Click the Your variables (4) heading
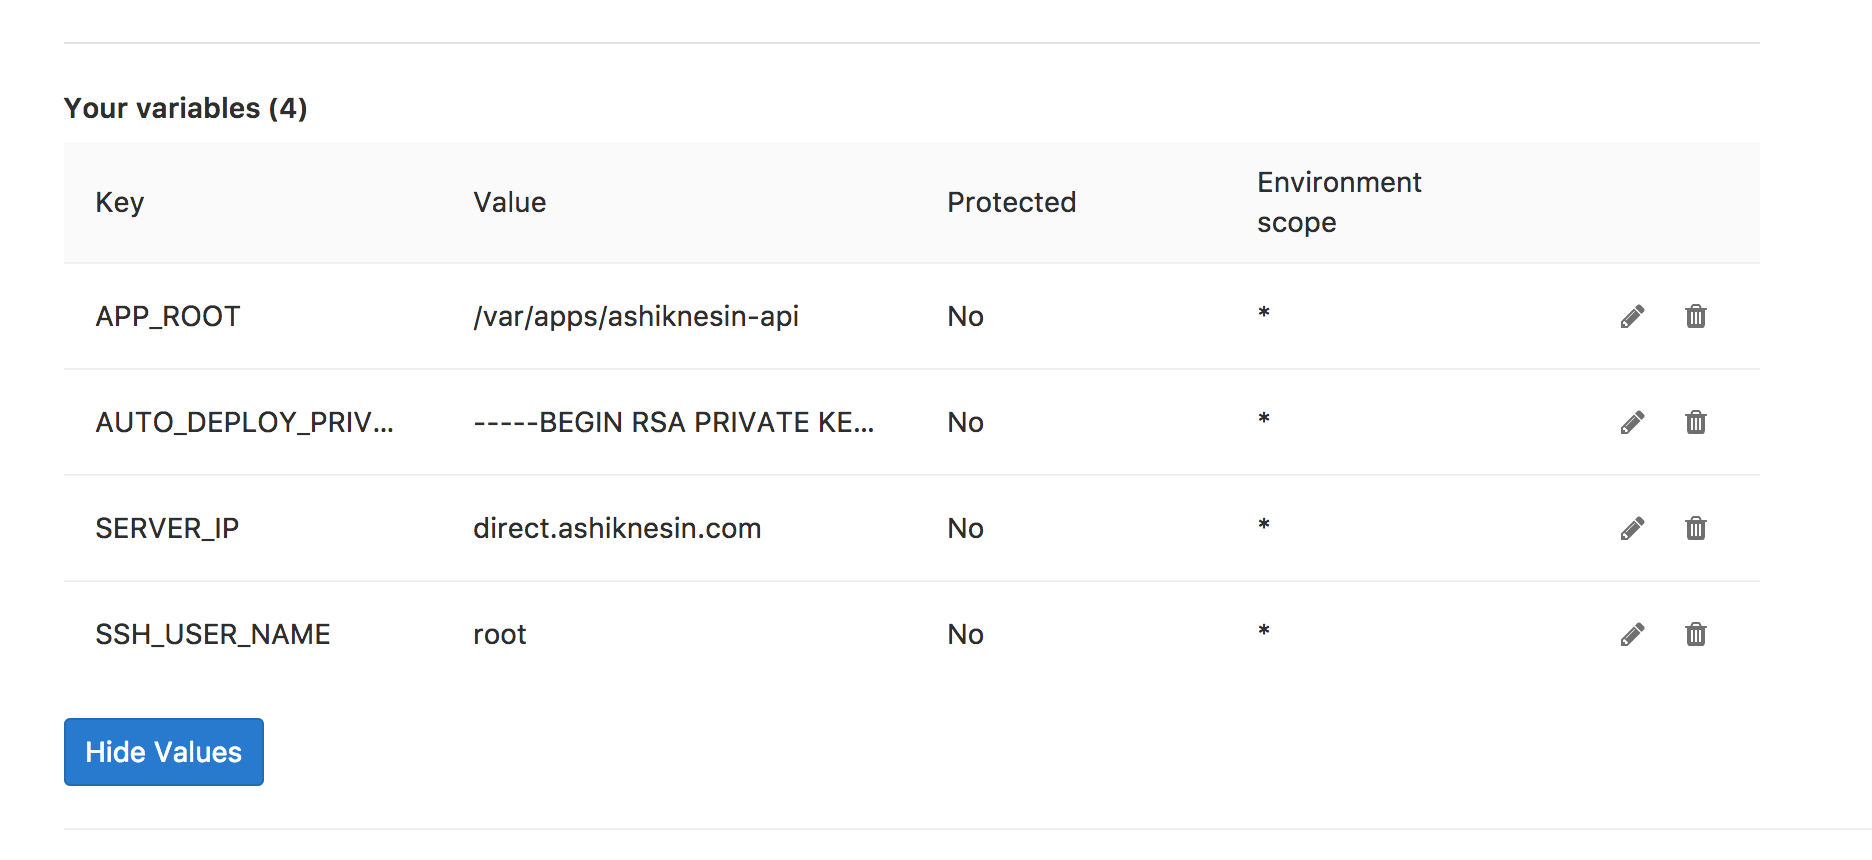Screen dimensions: 1872x860 [186, 108]
